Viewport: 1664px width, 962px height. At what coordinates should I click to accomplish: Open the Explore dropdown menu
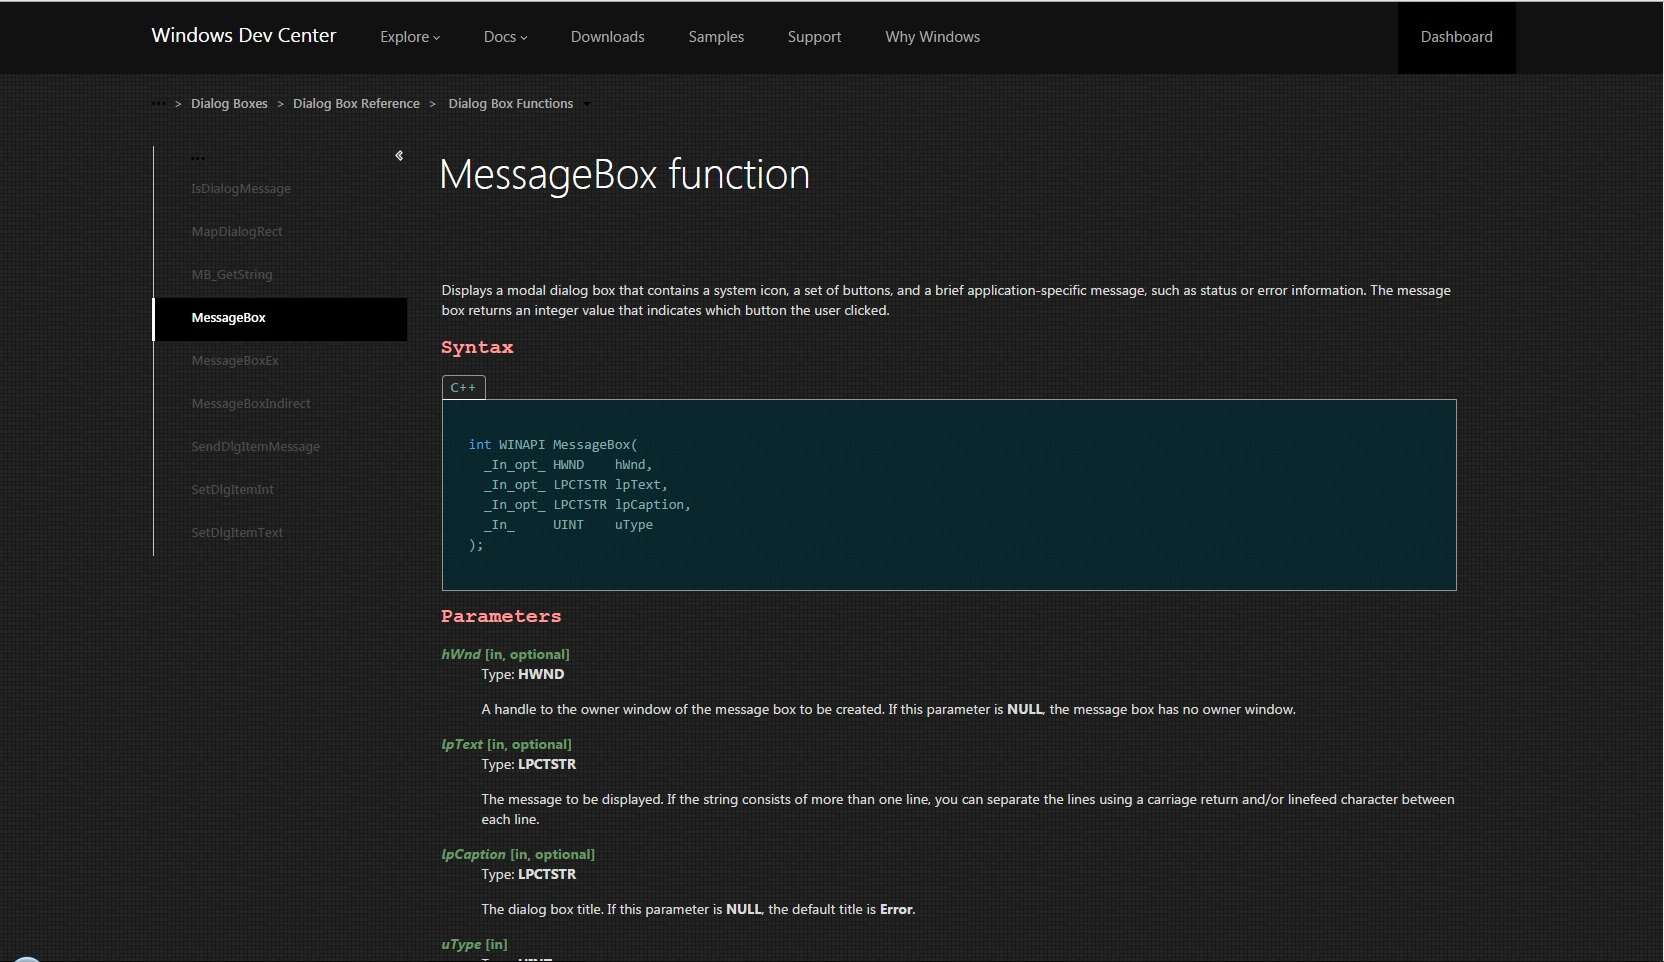[410, 37]
